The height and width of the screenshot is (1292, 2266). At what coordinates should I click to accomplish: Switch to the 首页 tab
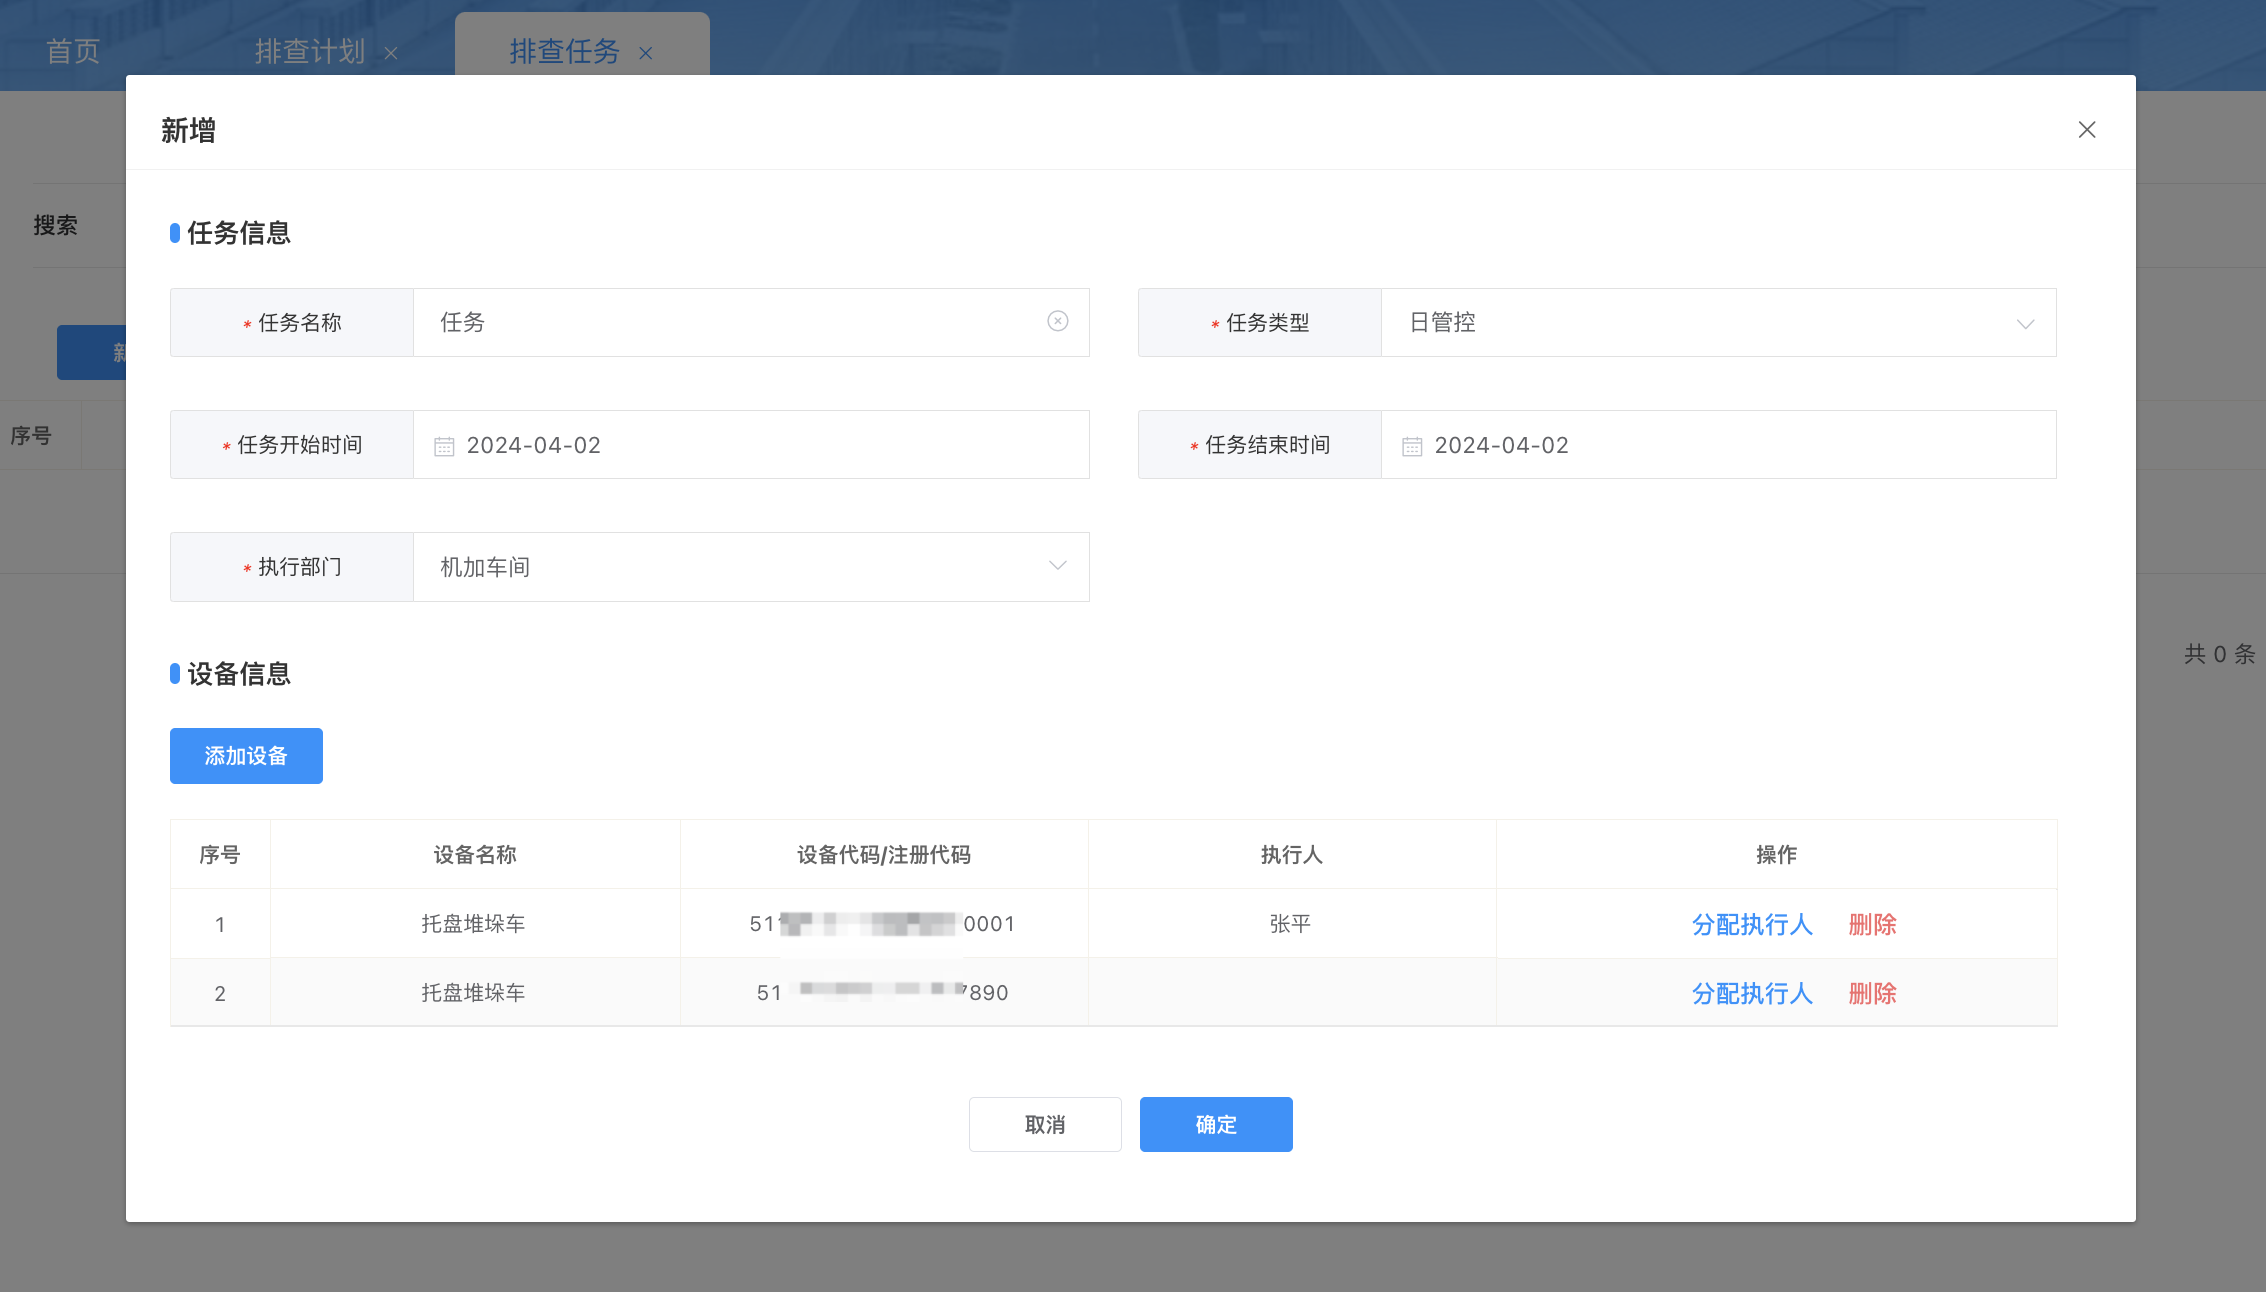pyautogui.click(x=73, y=51)
